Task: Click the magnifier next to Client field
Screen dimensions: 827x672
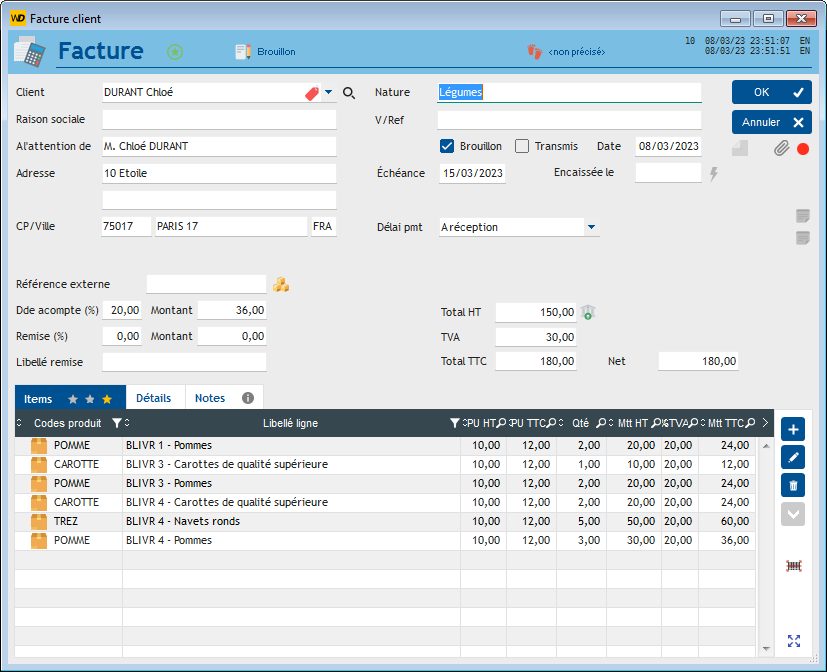Action: point(349,93)
